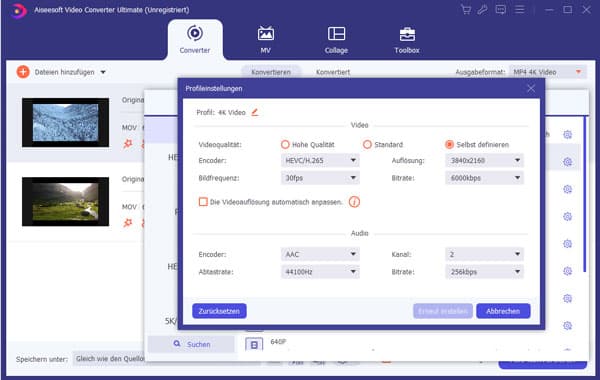Screen dimensions: 600x380
Task: Select Standard video quality radio
Action: 367,144
